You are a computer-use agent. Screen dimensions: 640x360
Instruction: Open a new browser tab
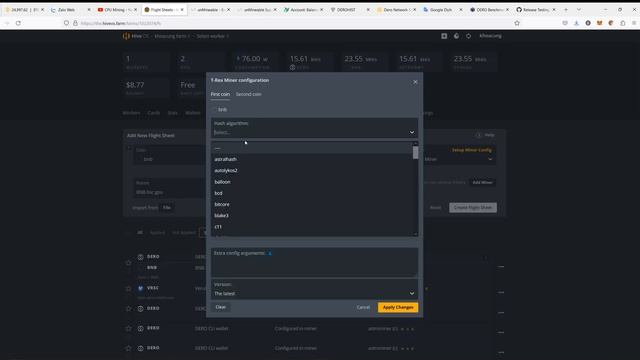point(566,10)
